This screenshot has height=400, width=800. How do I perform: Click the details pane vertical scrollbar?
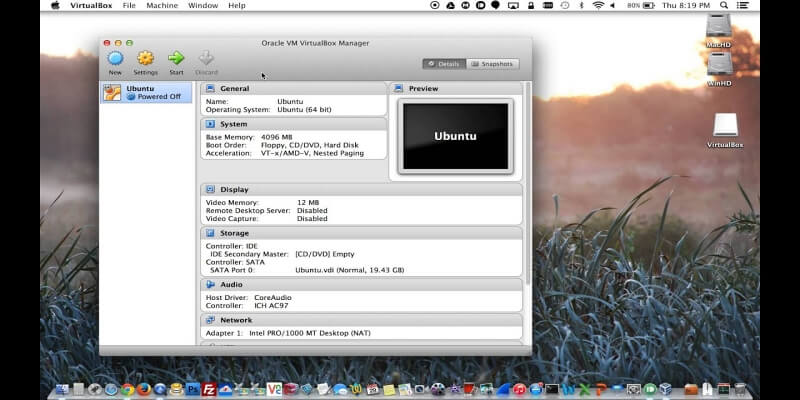528,184
